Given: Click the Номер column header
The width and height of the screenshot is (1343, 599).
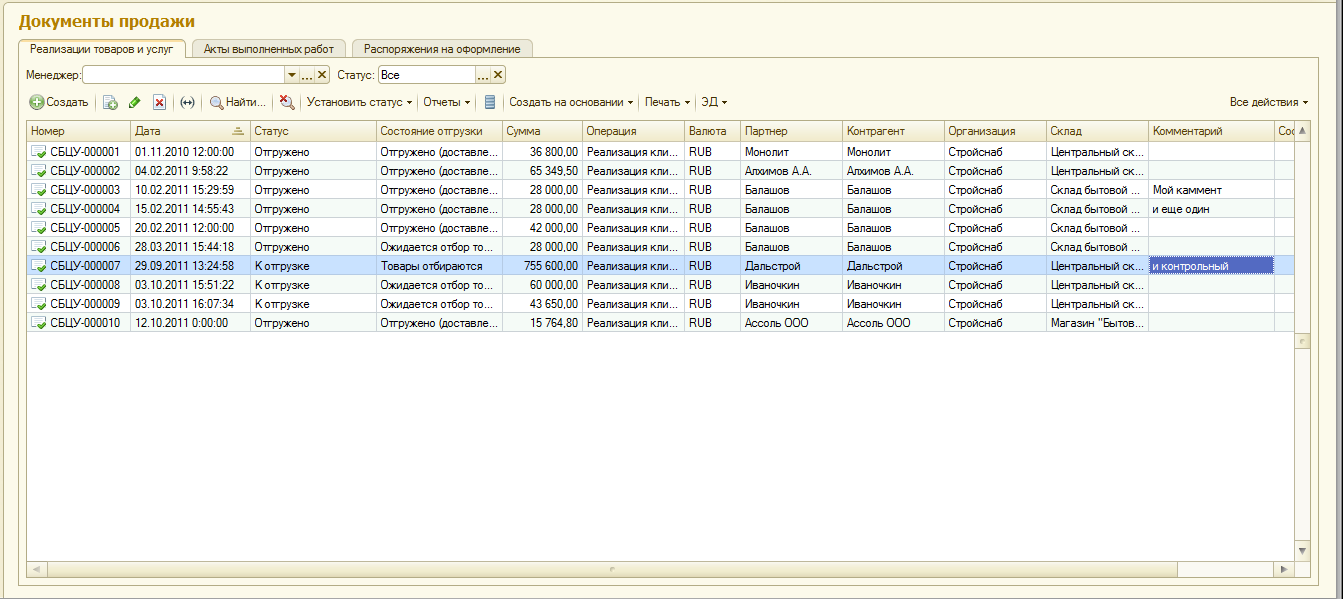Looking at the screenshot, I should pyautogui.click(x=79, y=131).
